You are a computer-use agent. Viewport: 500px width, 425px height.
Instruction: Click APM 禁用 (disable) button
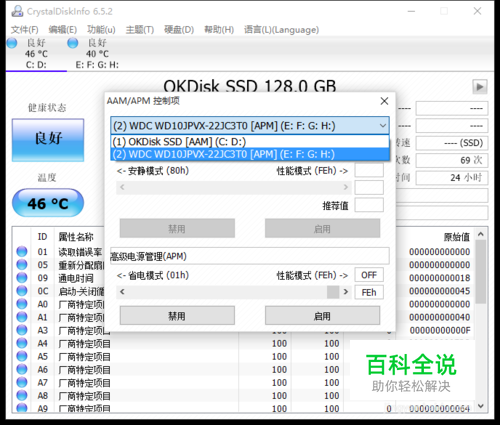177,316
